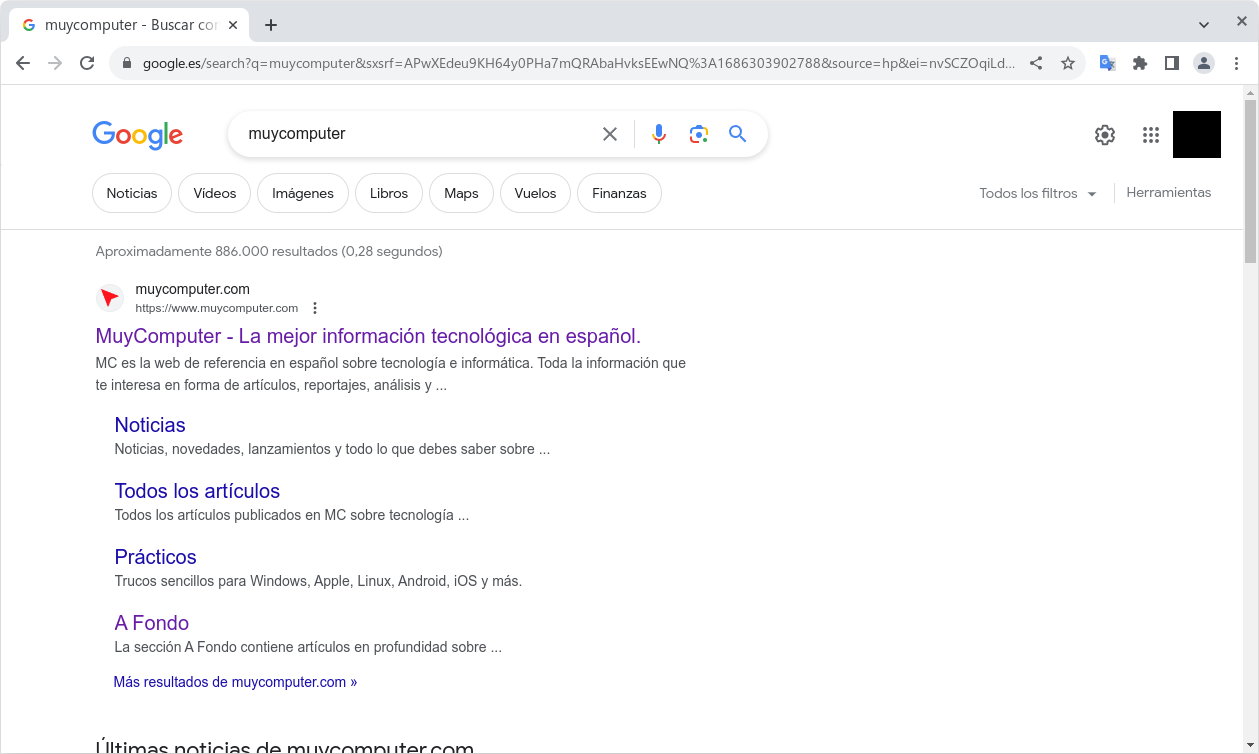1259x754 pixels.
Task: Open Google settings gear icon
Action: 1104,135
